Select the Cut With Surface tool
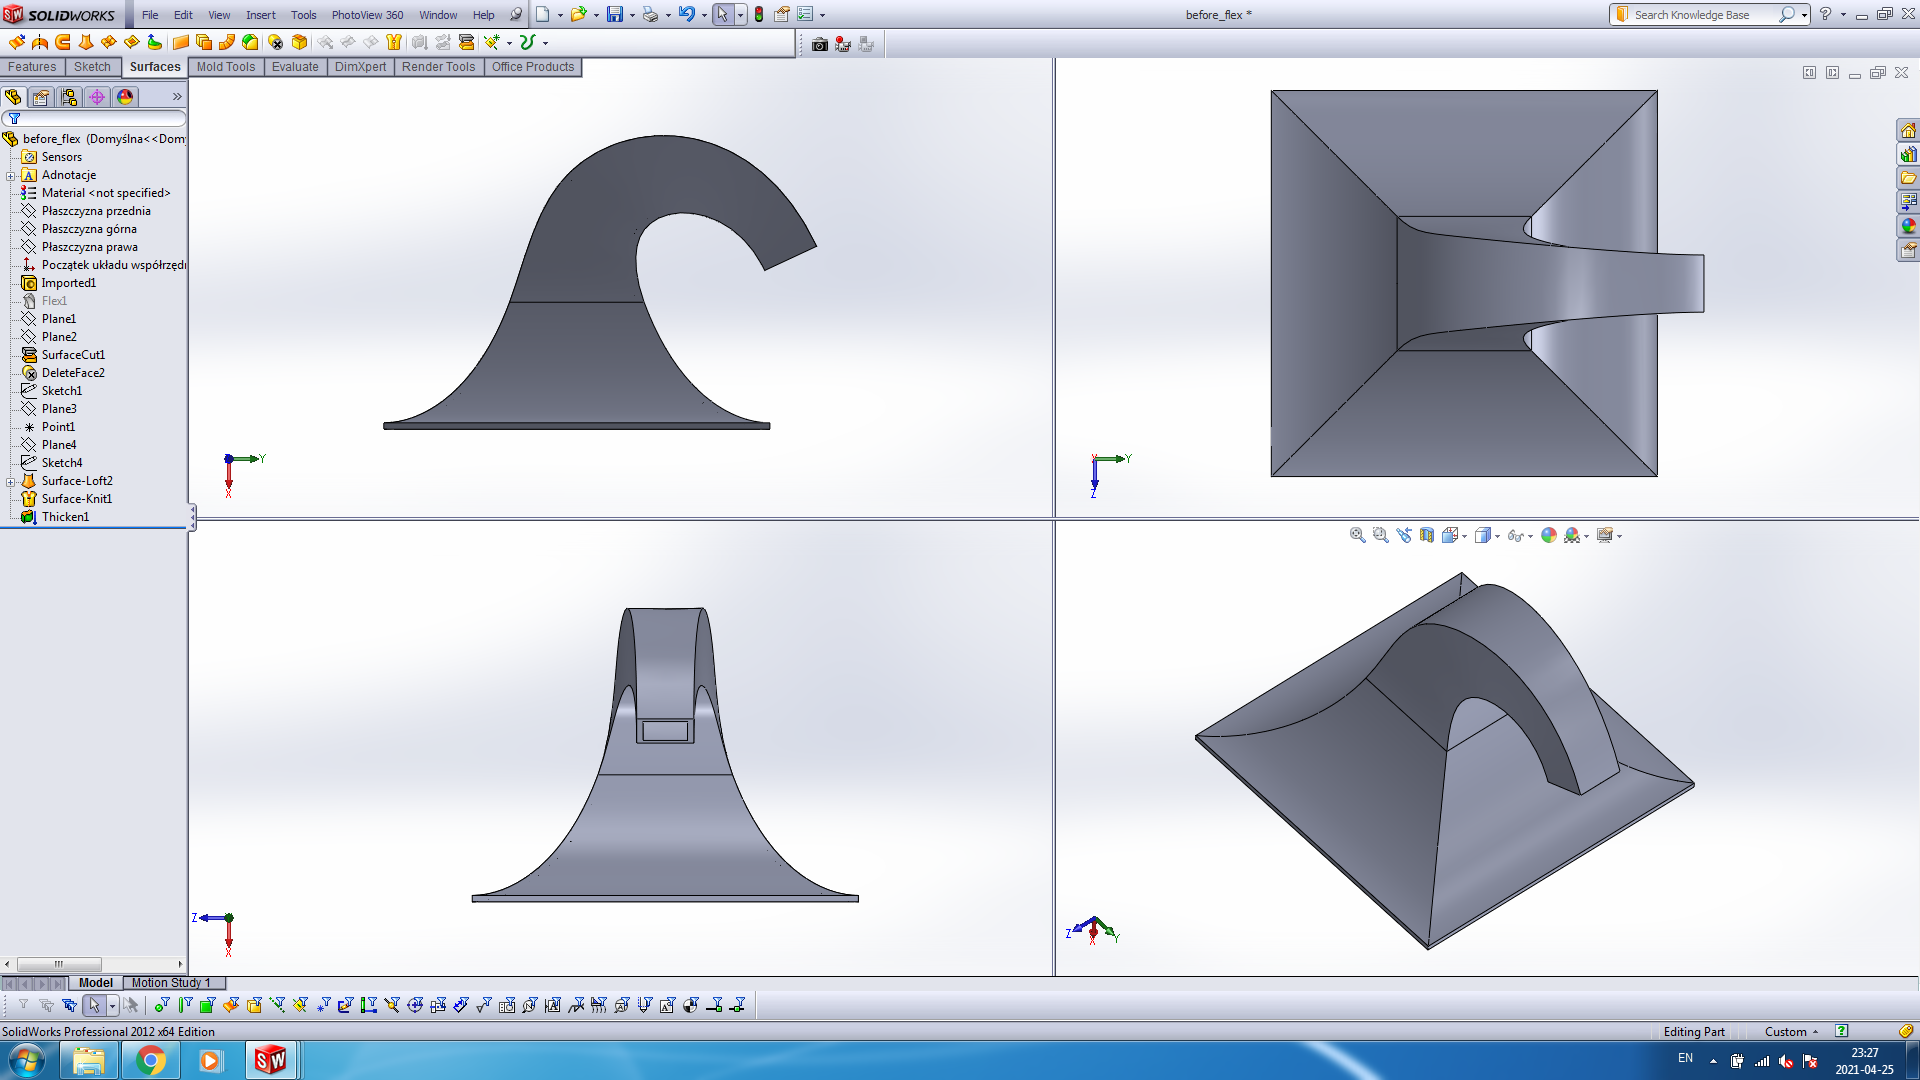The image size is (1920, 1080). 466,42
